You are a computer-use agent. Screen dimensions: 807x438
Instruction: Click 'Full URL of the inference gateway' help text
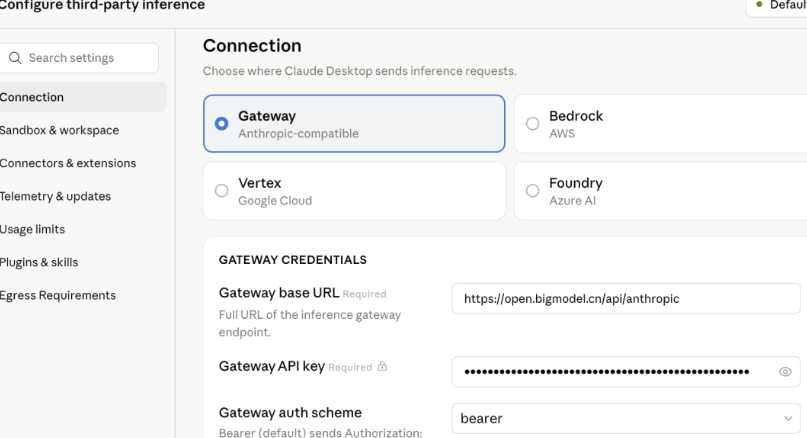pyautogui.click(x=310, y=323)
